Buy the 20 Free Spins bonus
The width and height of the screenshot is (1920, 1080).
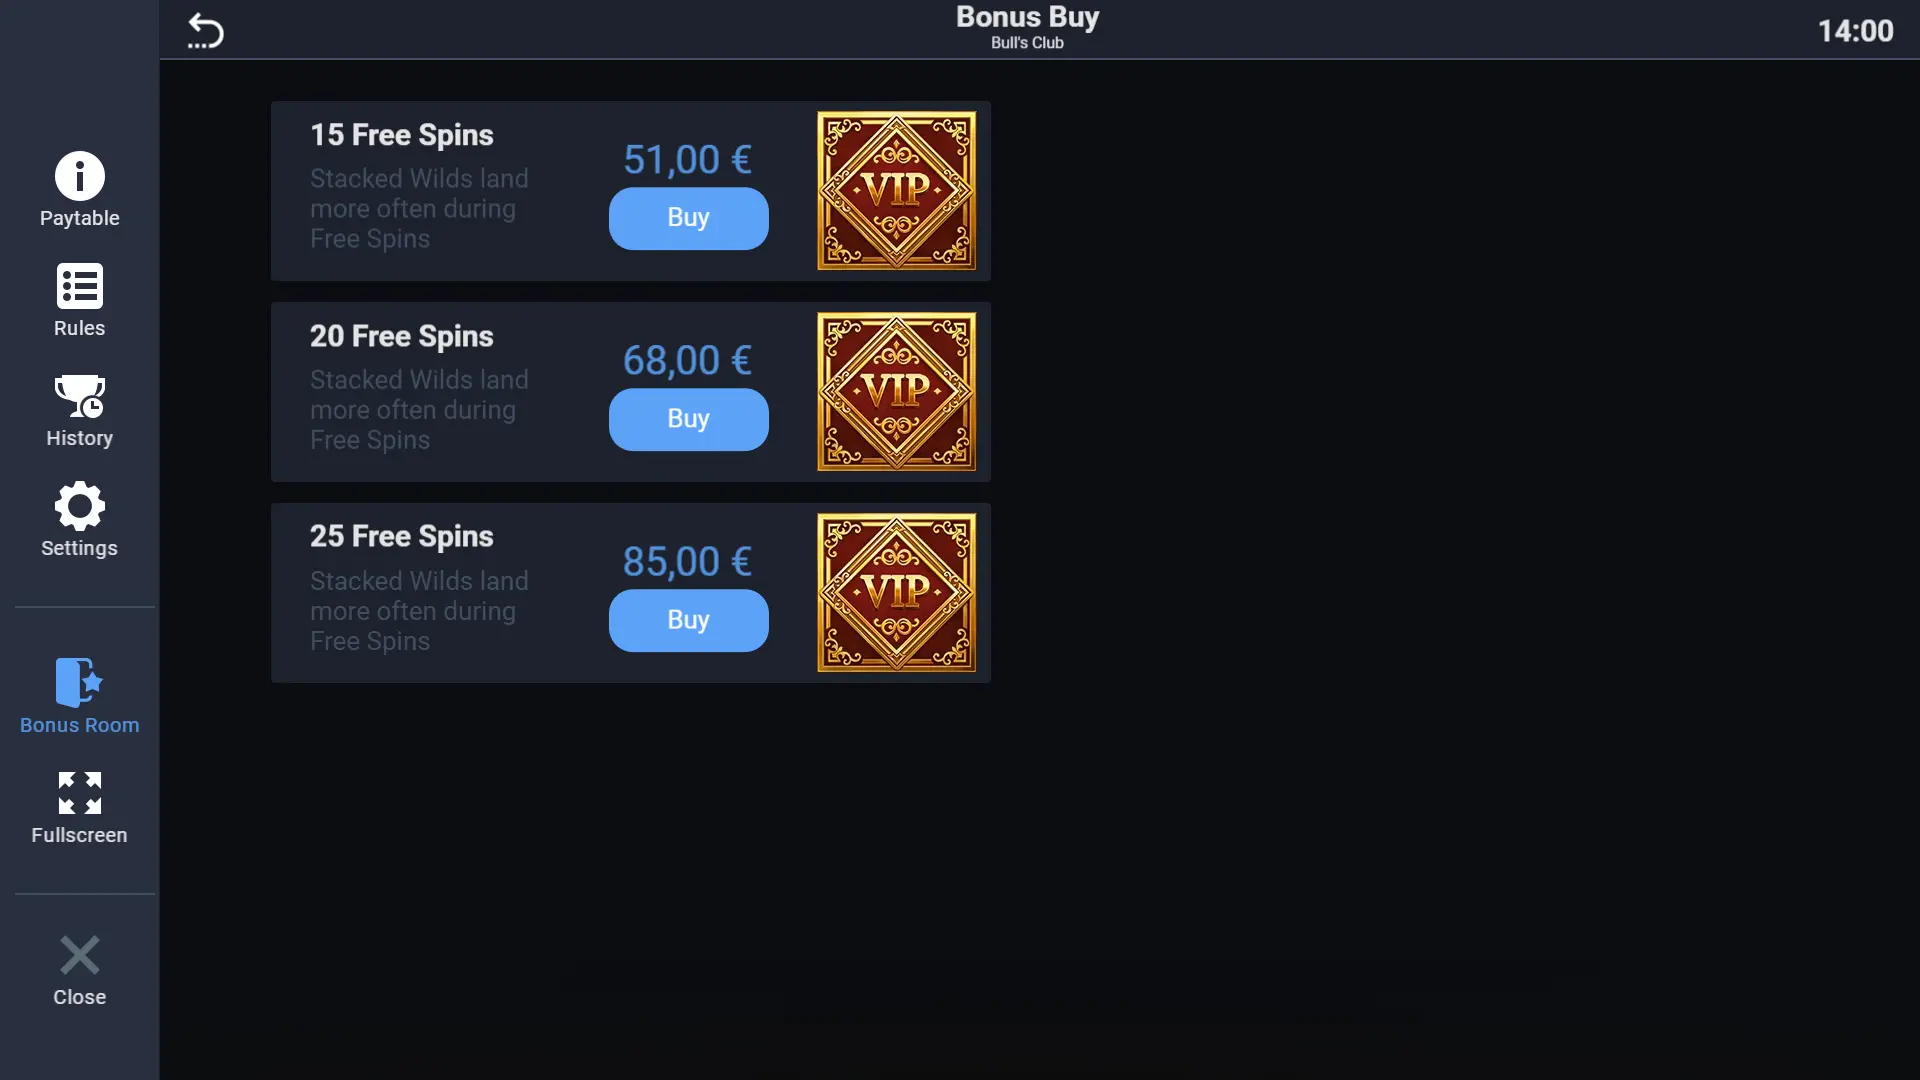pos(688,419)
